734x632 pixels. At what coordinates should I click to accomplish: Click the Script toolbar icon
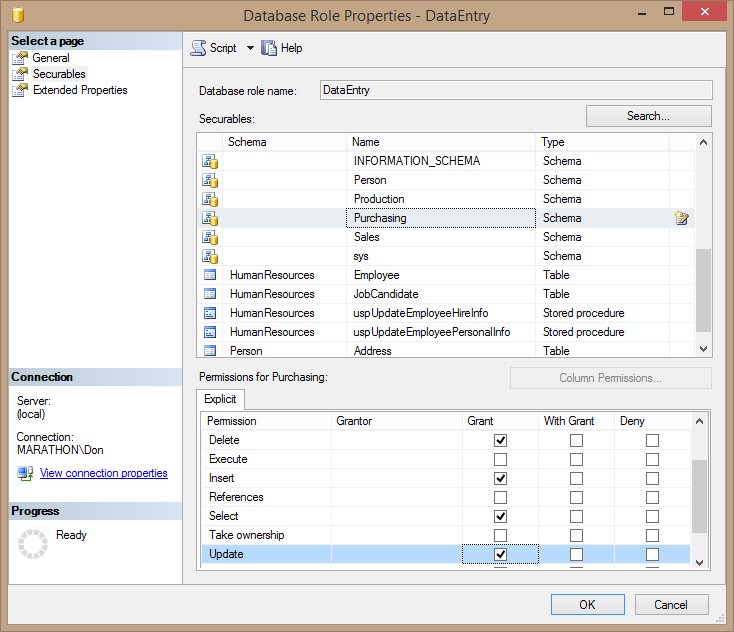[x=198, y=48]
